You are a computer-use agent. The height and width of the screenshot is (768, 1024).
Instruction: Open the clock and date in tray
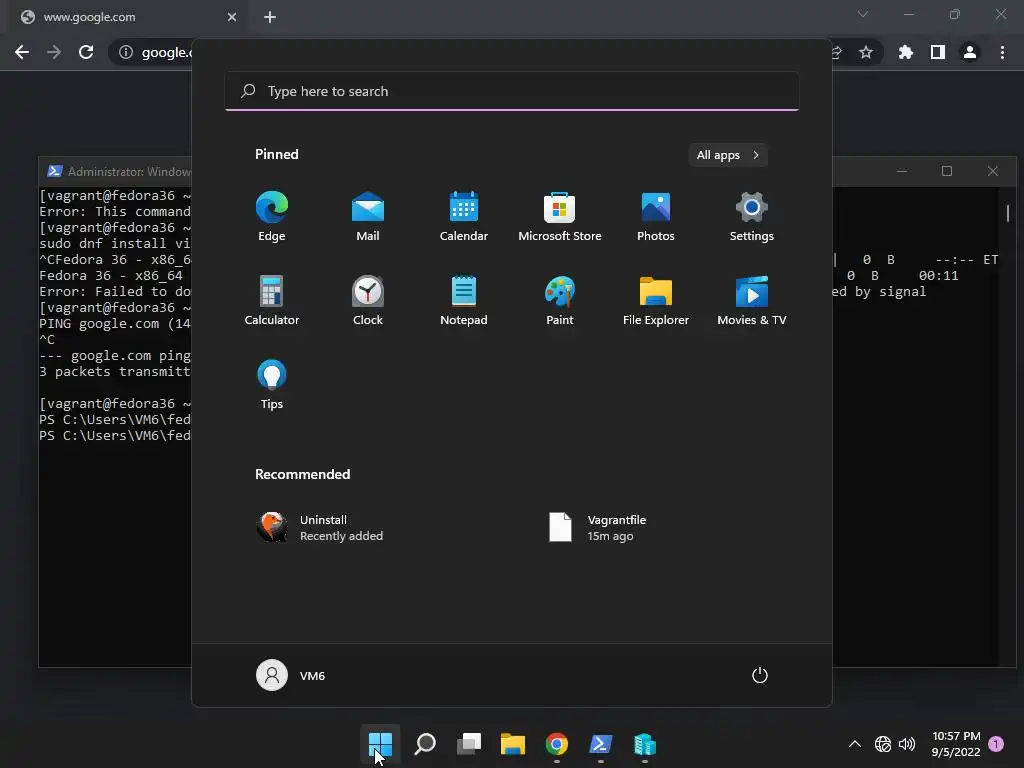[x=956, y=744]
